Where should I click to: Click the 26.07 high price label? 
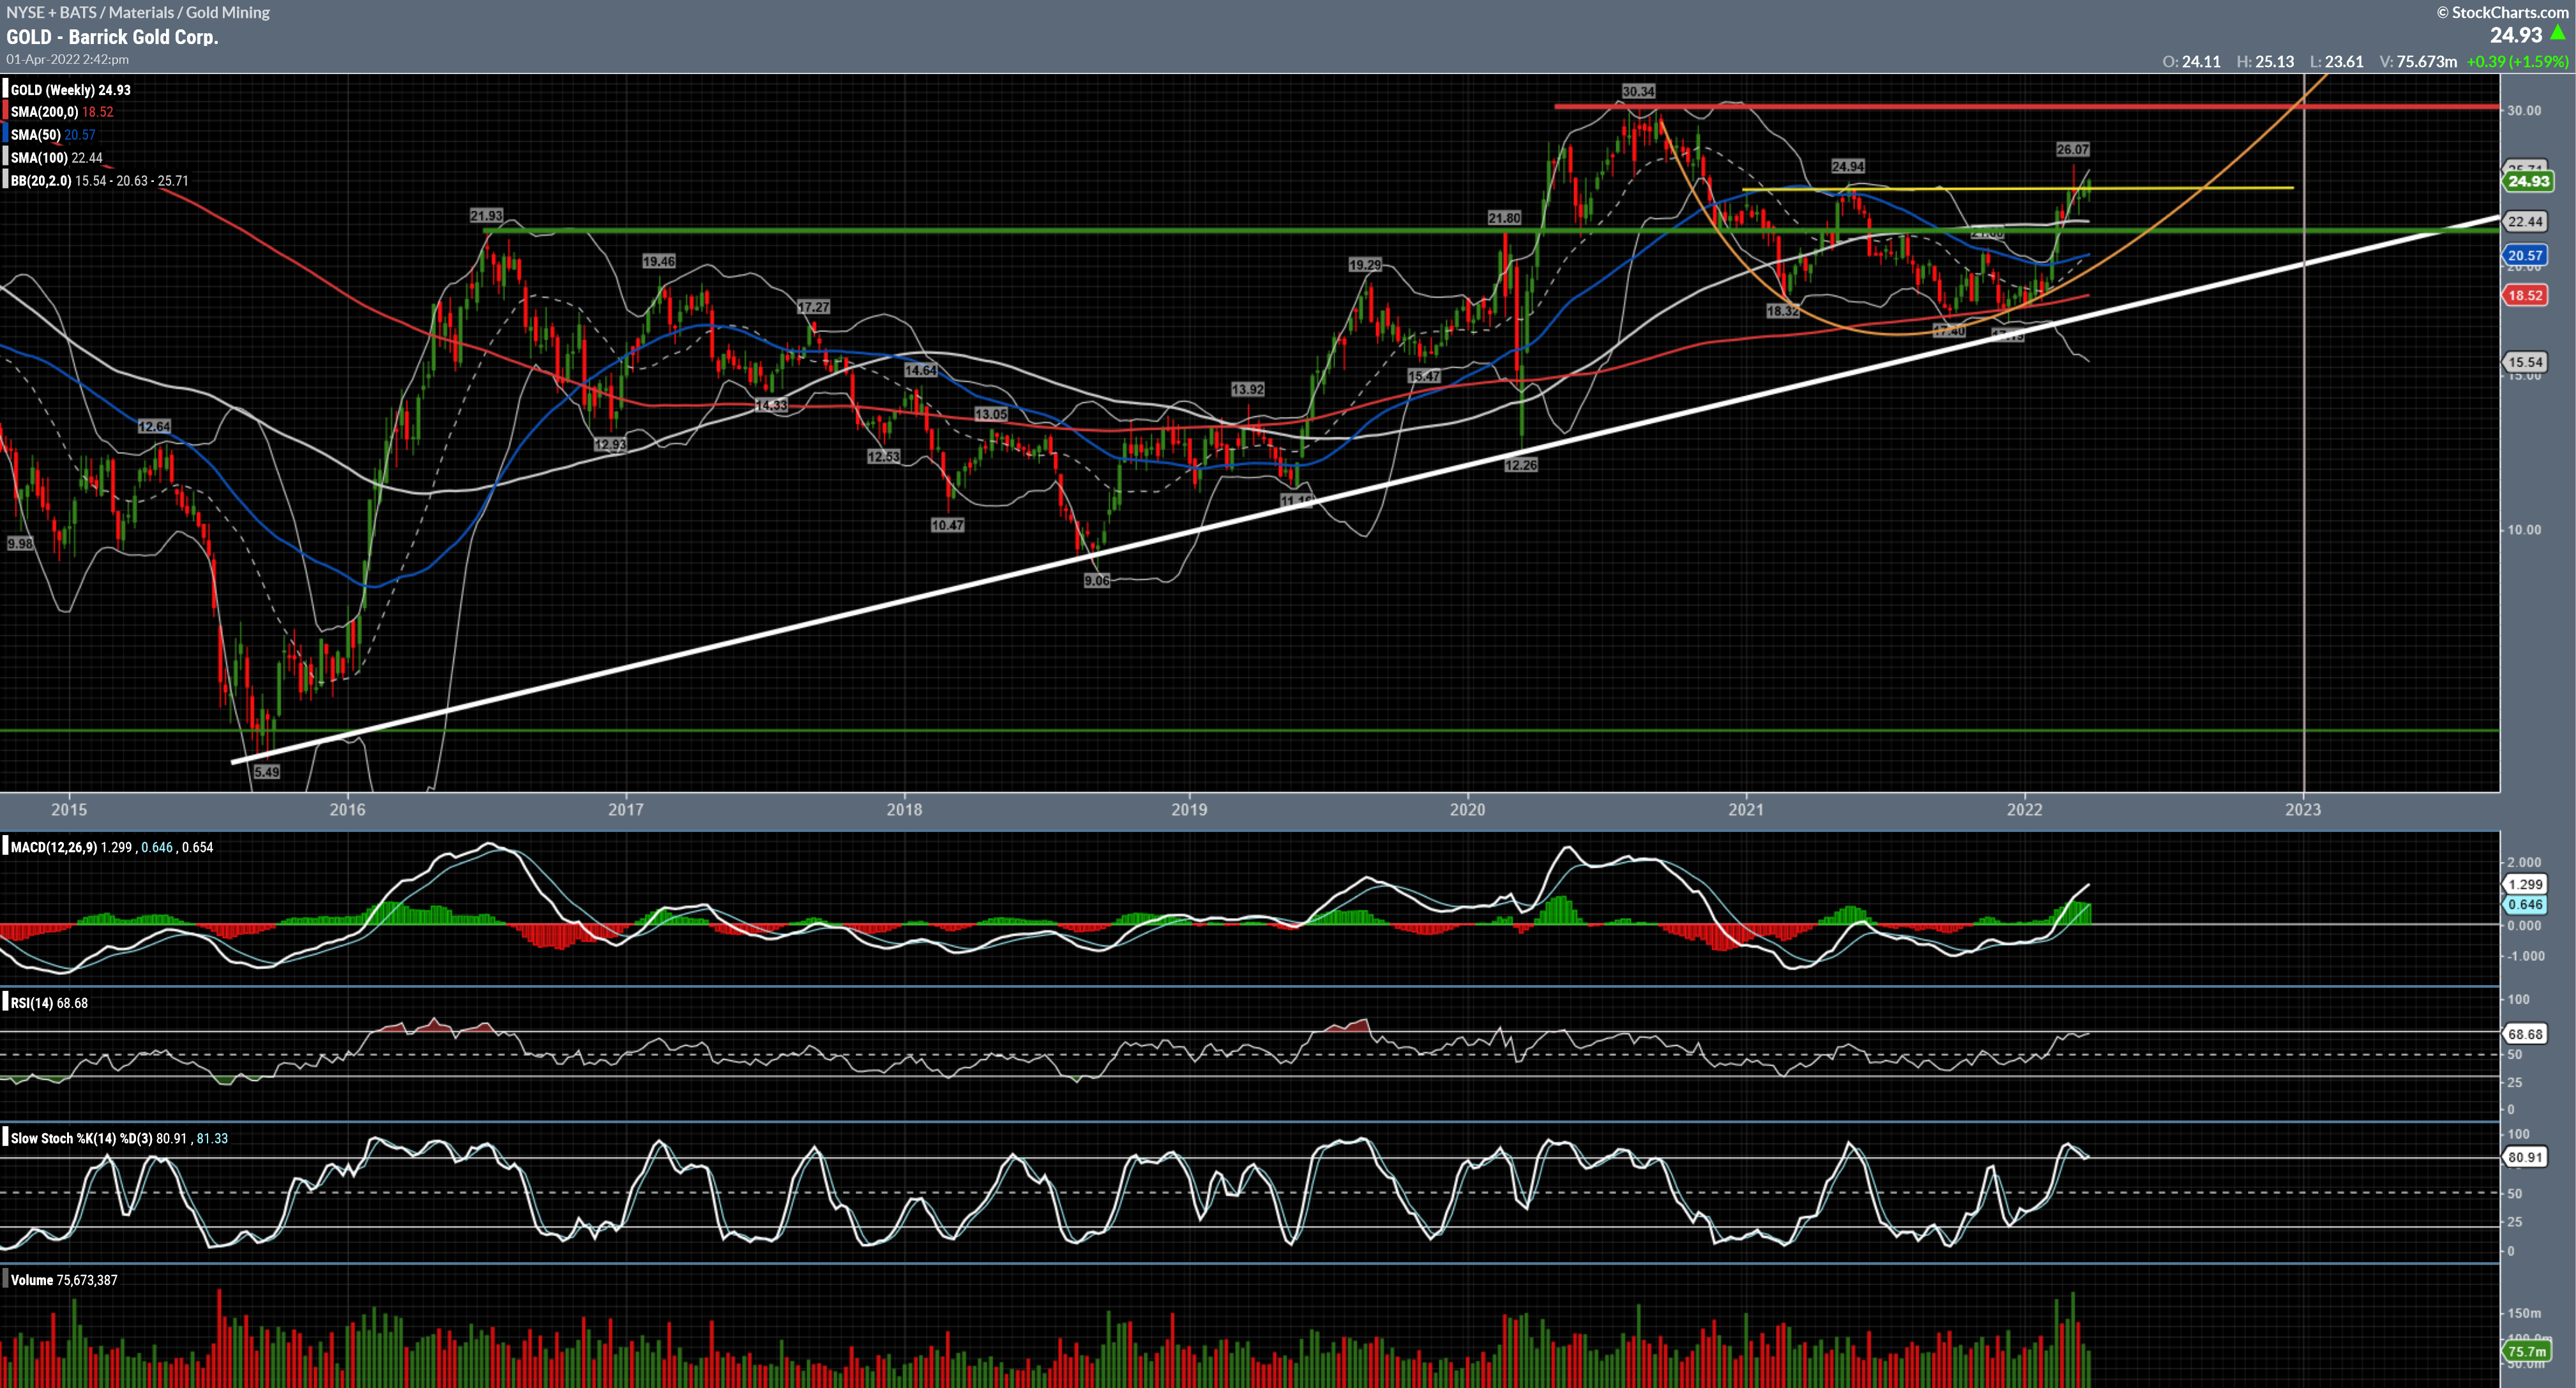click(2072, 150)
